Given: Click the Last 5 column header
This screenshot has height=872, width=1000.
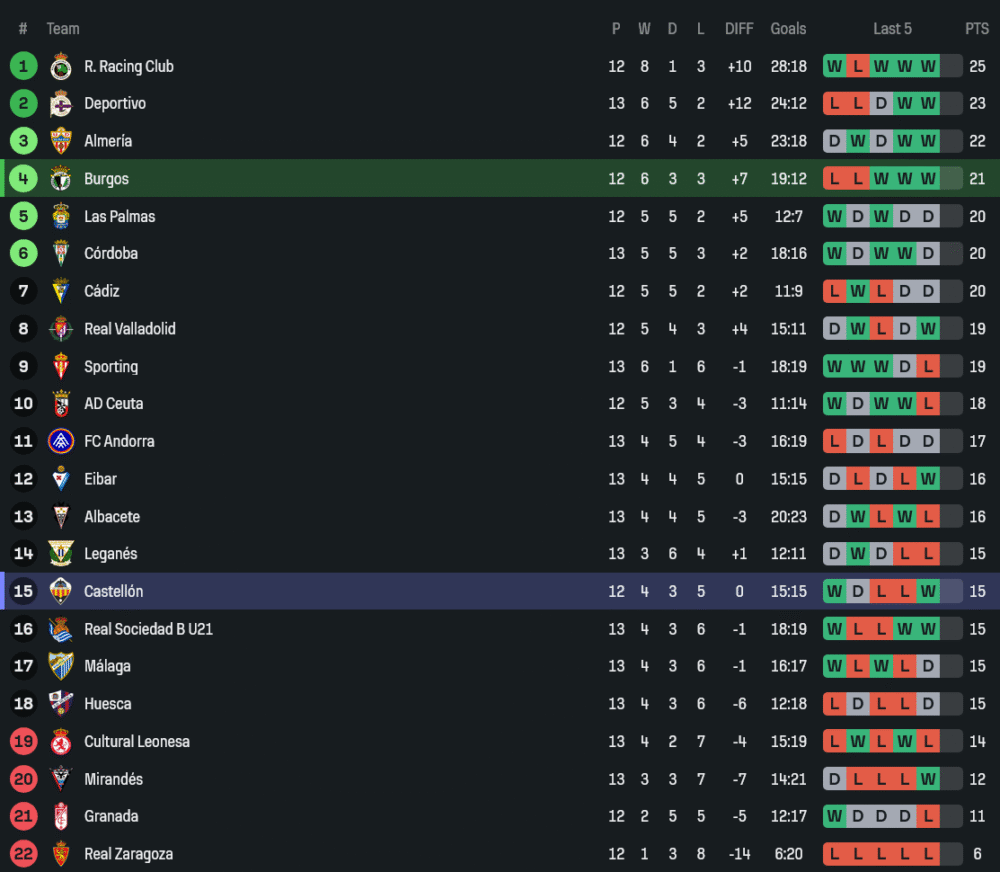Looking at the screenshot, I should [x=892, y=29].
